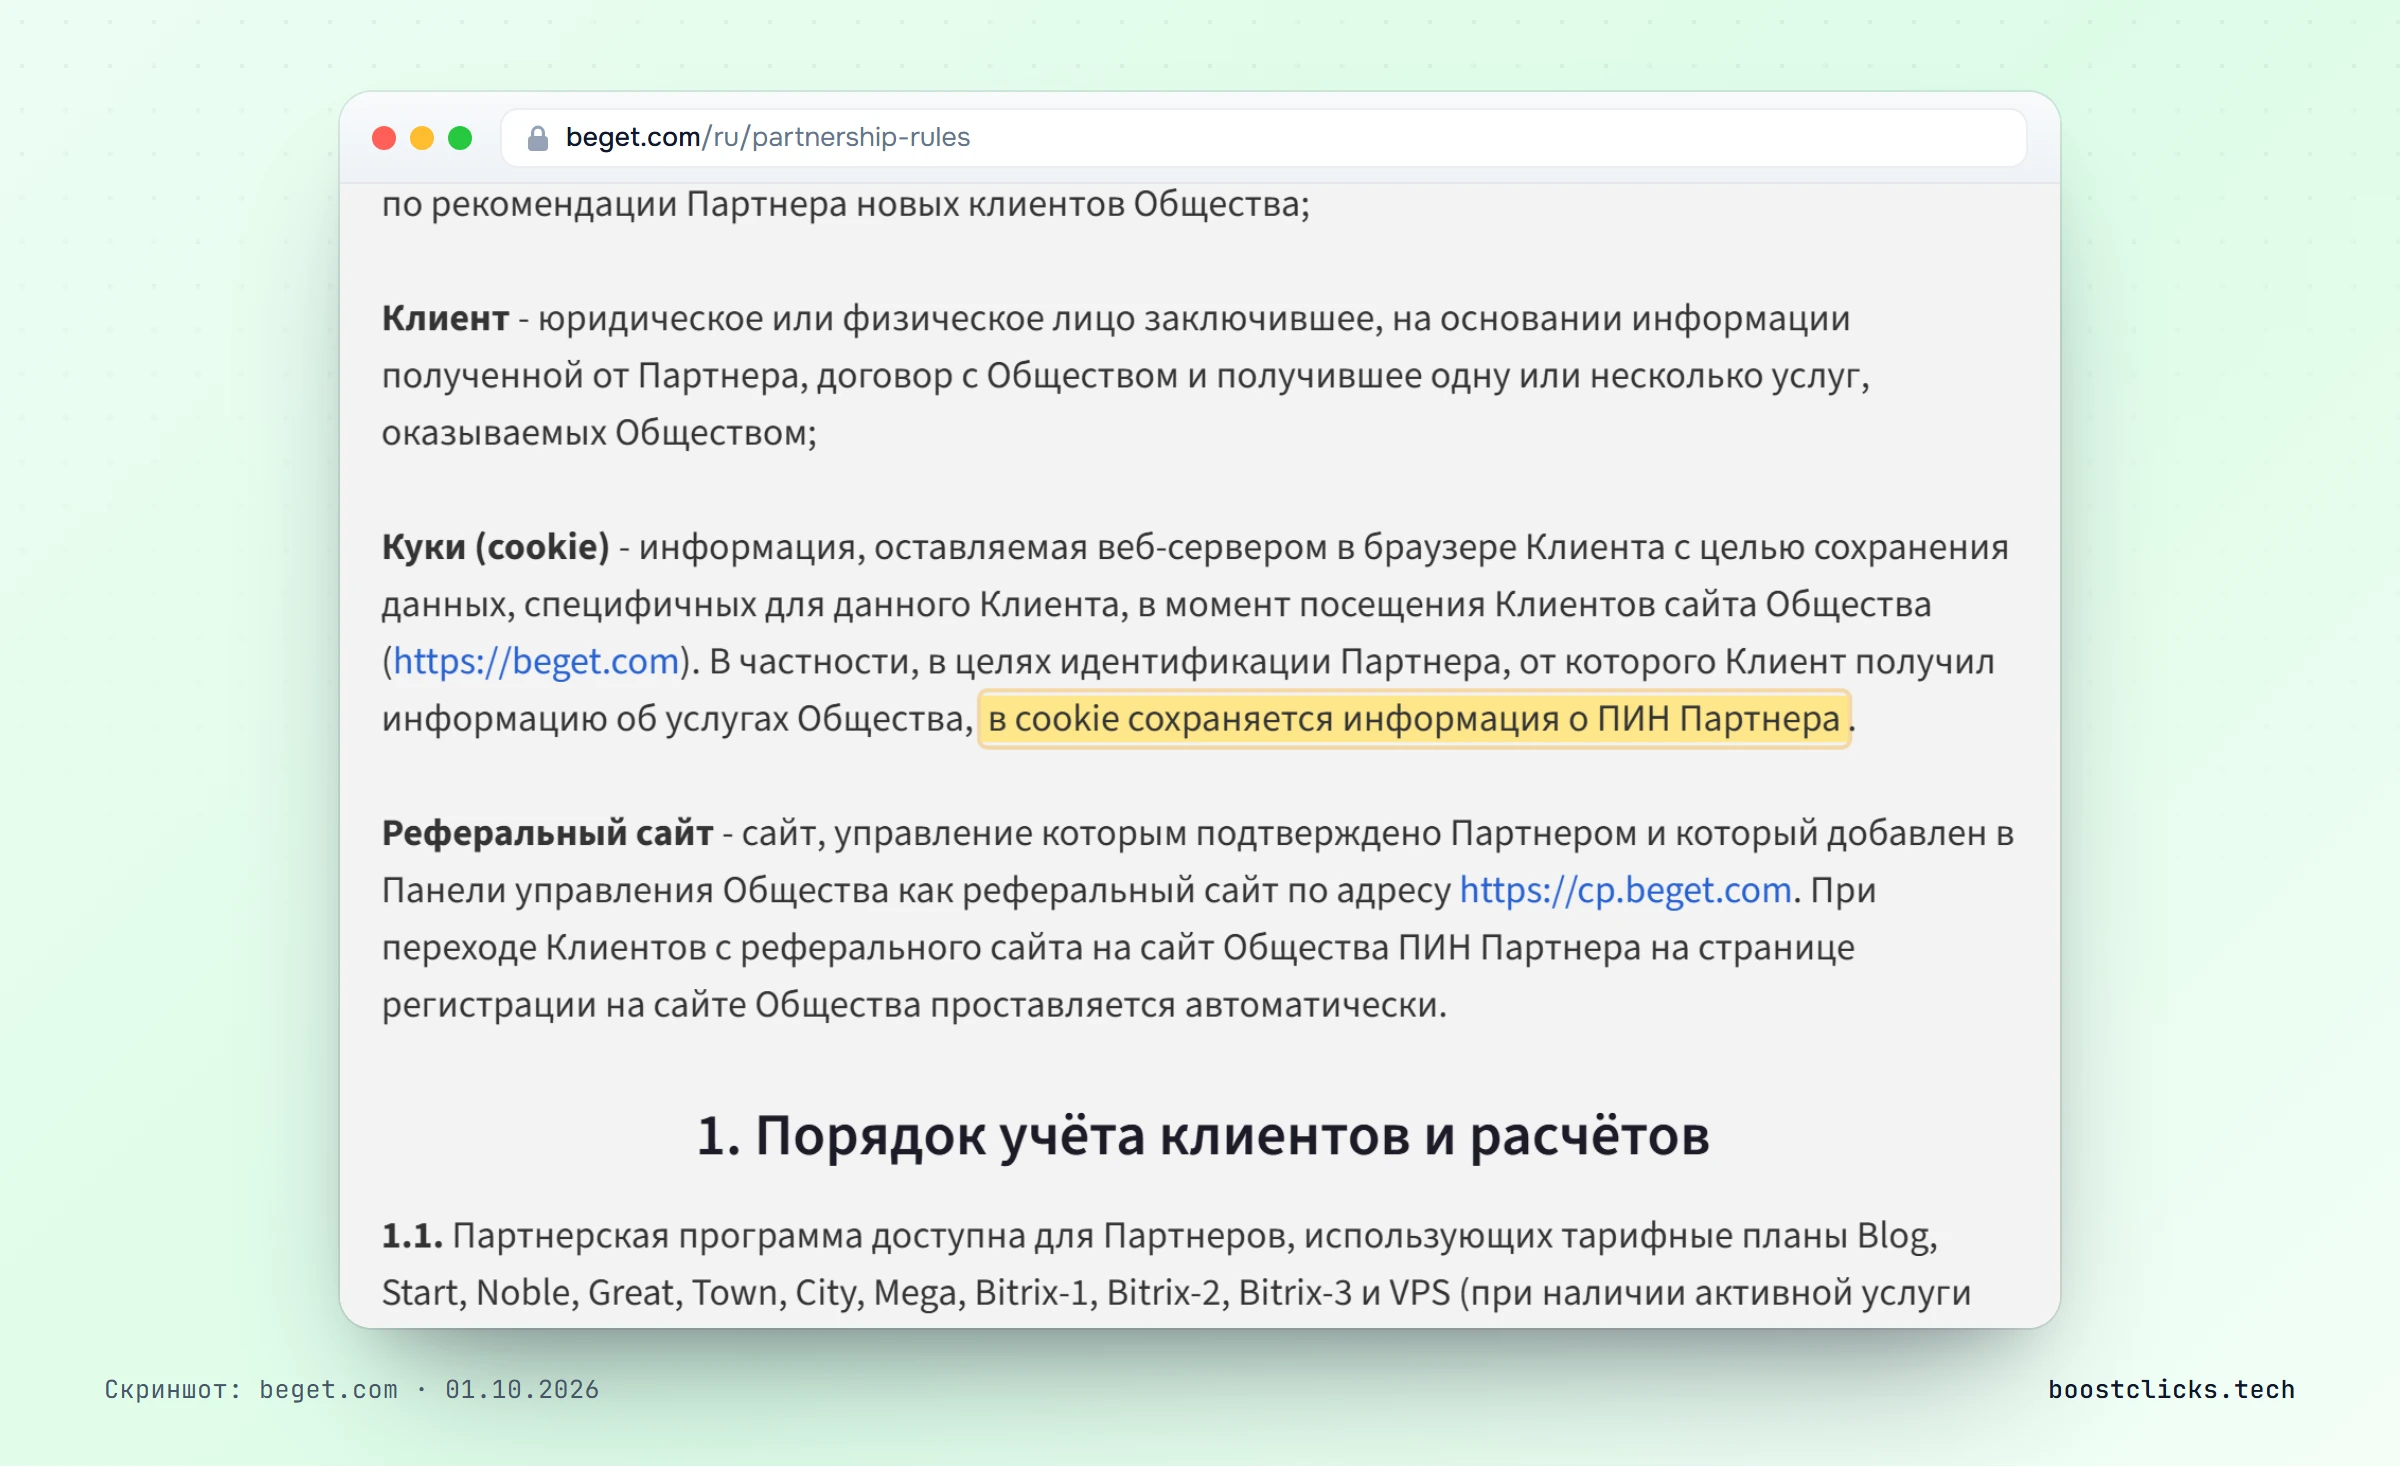
Task: Click the bold clause number "1.1."
Action: [x=412, y=1237]
